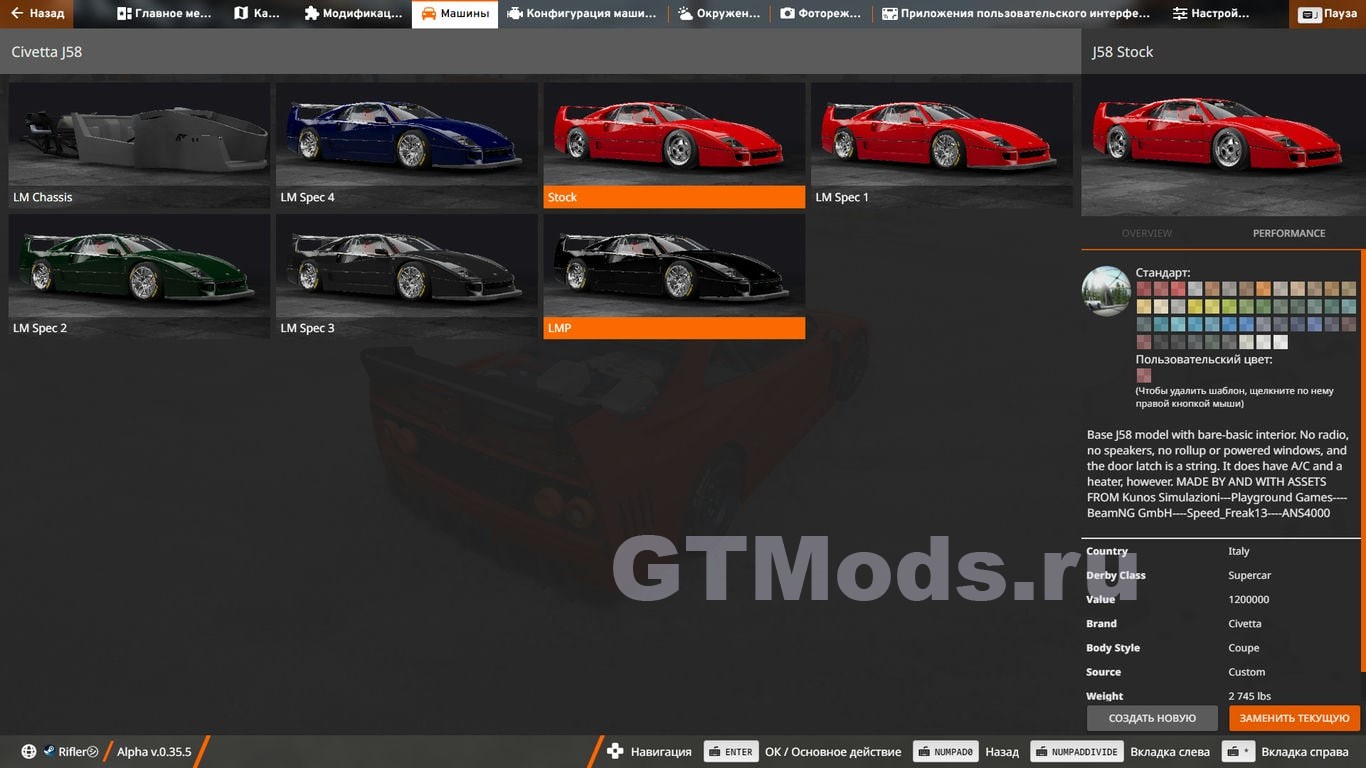1366x768 pixels.
Task: Select the Машины tab
Action: 455,14
